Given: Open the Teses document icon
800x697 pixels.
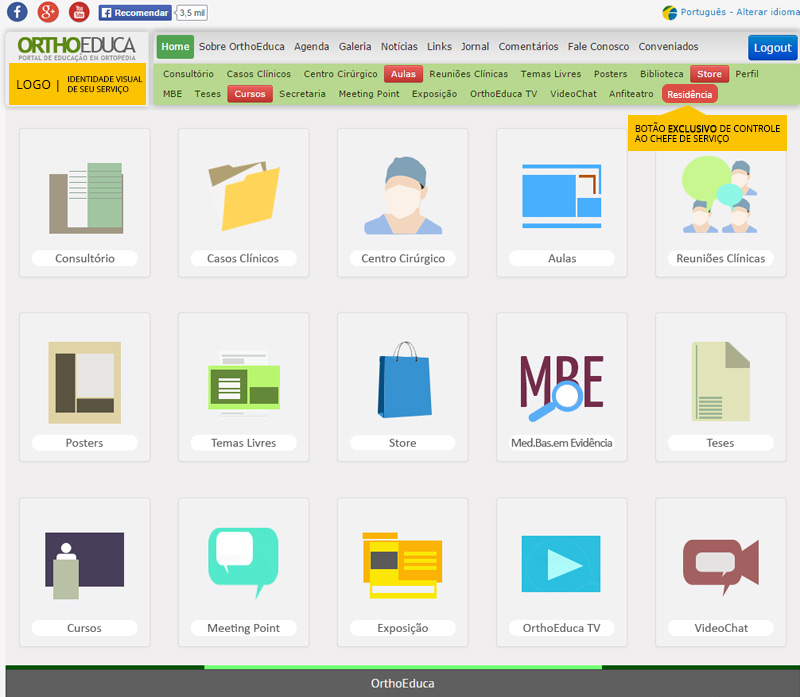Looking at the screenshot, I should point(720,382).
